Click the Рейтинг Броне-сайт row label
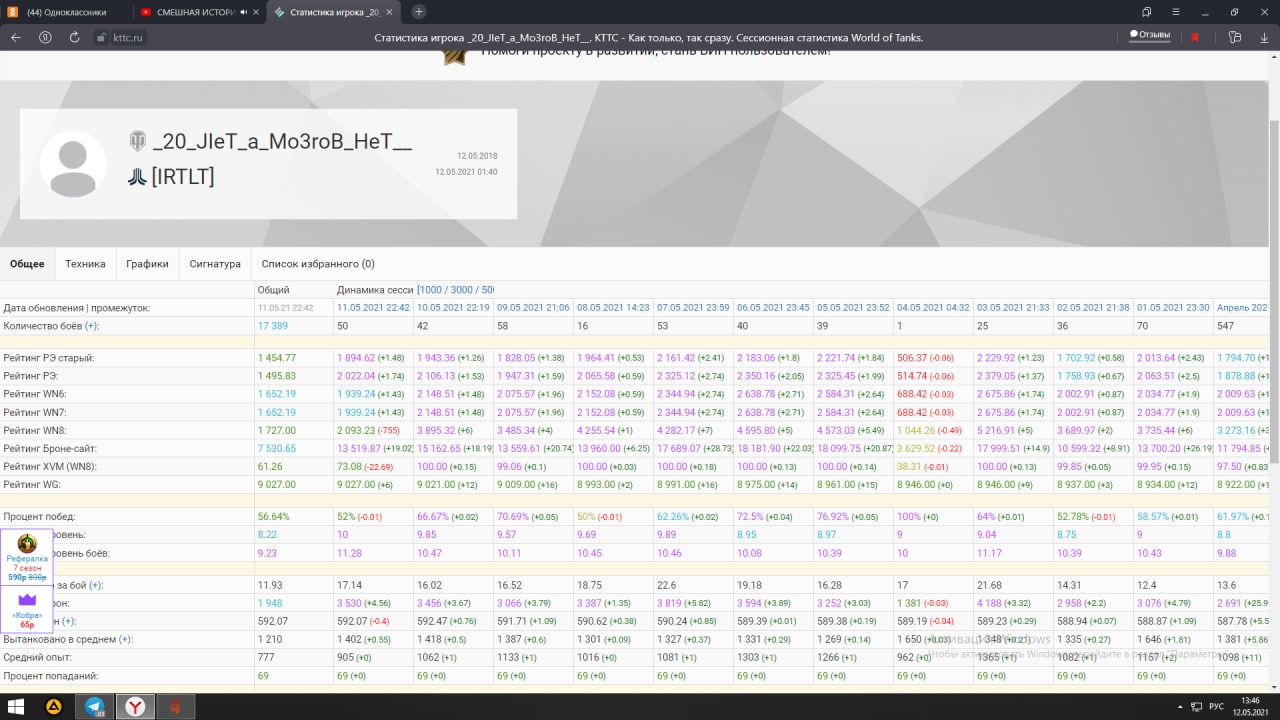The height and width of the screenshot is (720, 1280). (x=50, y=448)
